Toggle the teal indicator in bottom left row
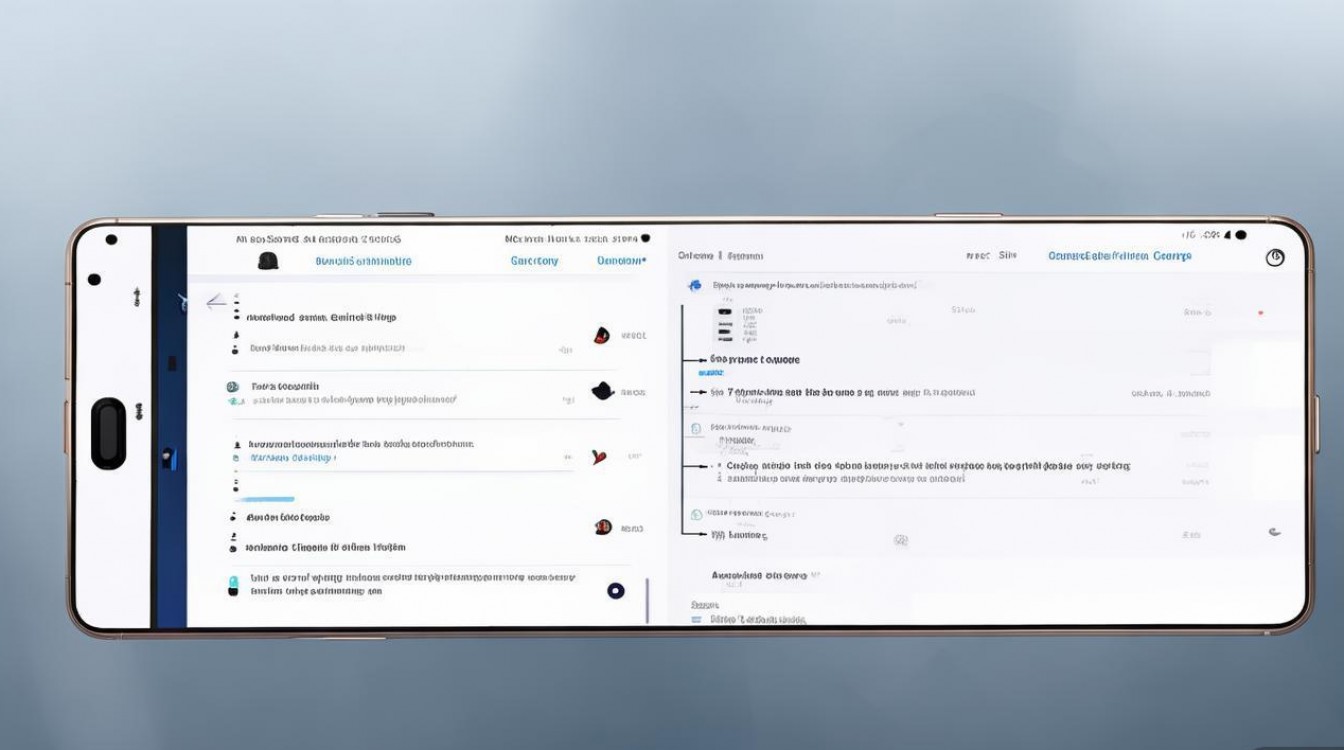 233,582
